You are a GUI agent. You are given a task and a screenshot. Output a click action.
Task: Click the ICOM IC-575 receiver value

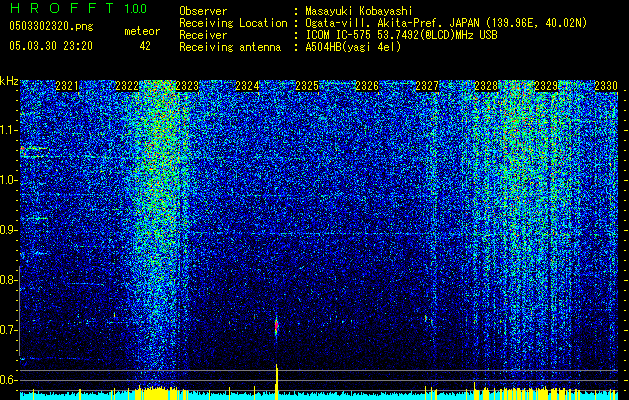[401, 35]
